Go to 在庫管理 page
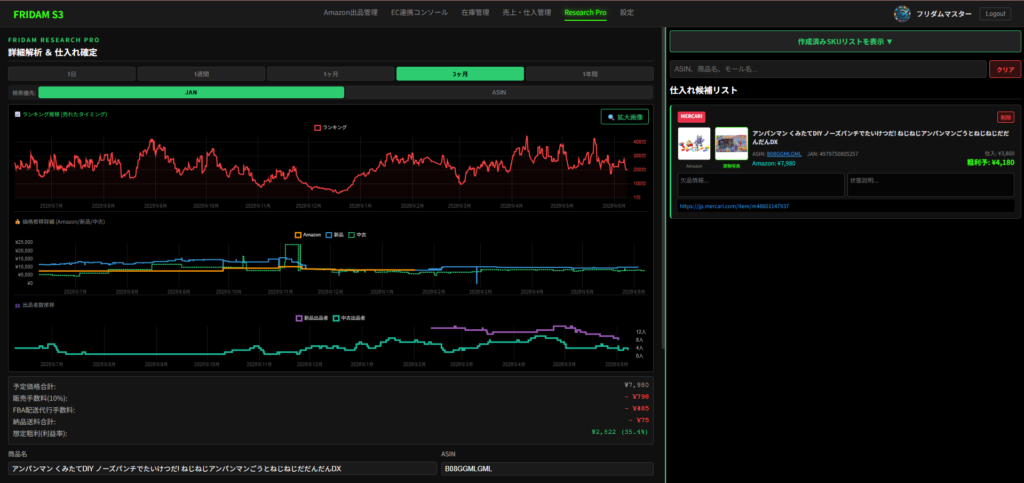The image size is (1024, 483). click(475, 12)
